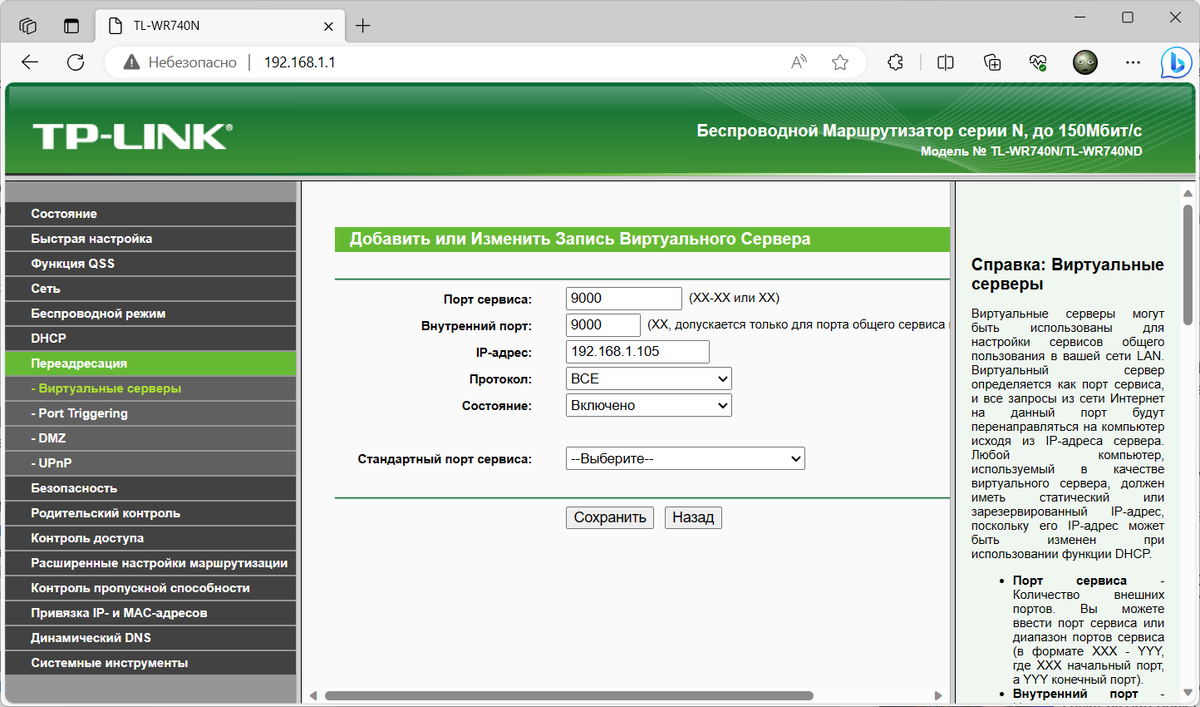Open the Состояние menu item

tap(151, 214)
